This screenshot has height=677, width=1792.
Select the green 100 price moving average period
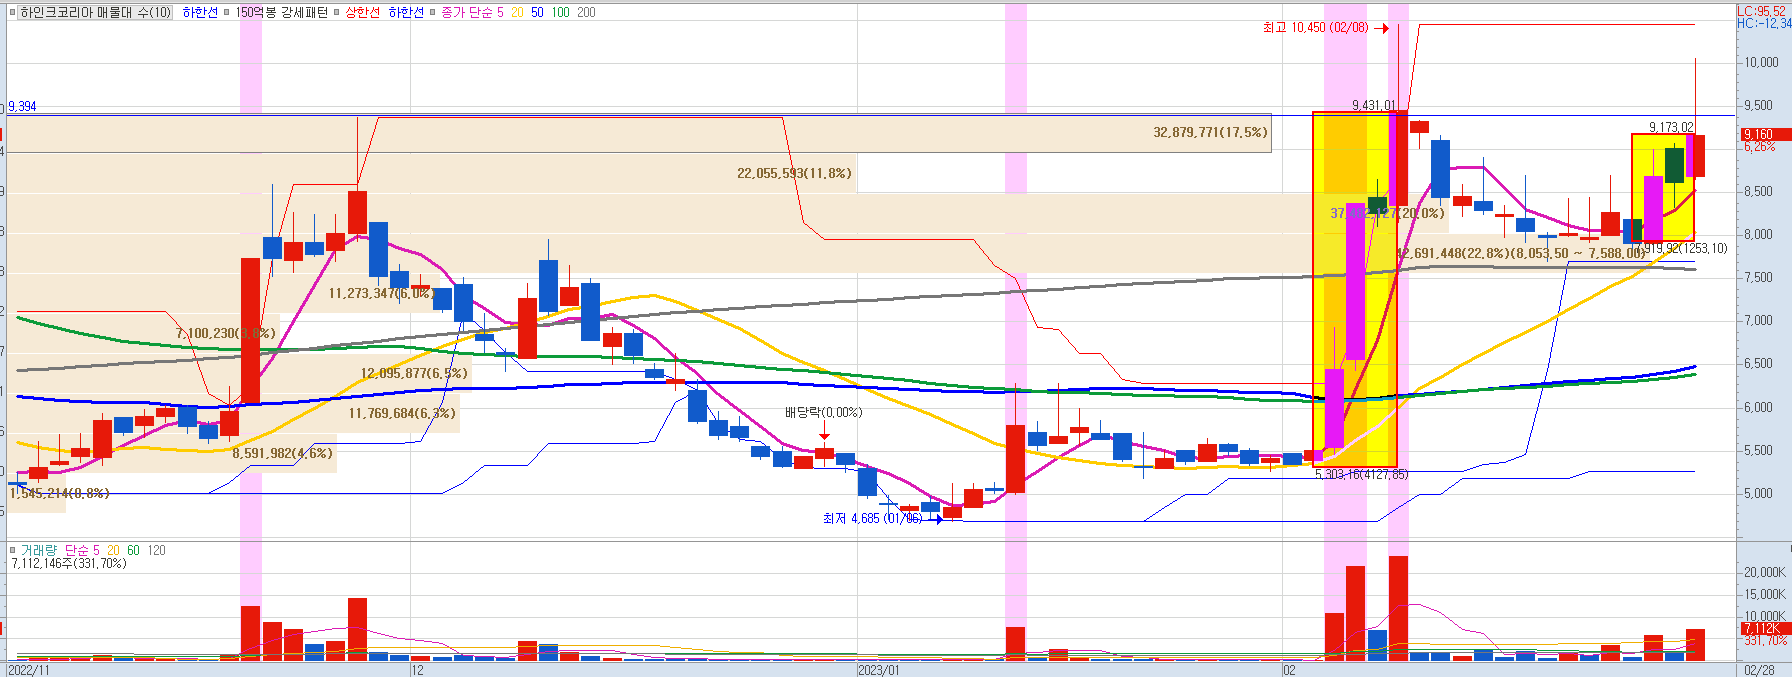coord(560,13)
